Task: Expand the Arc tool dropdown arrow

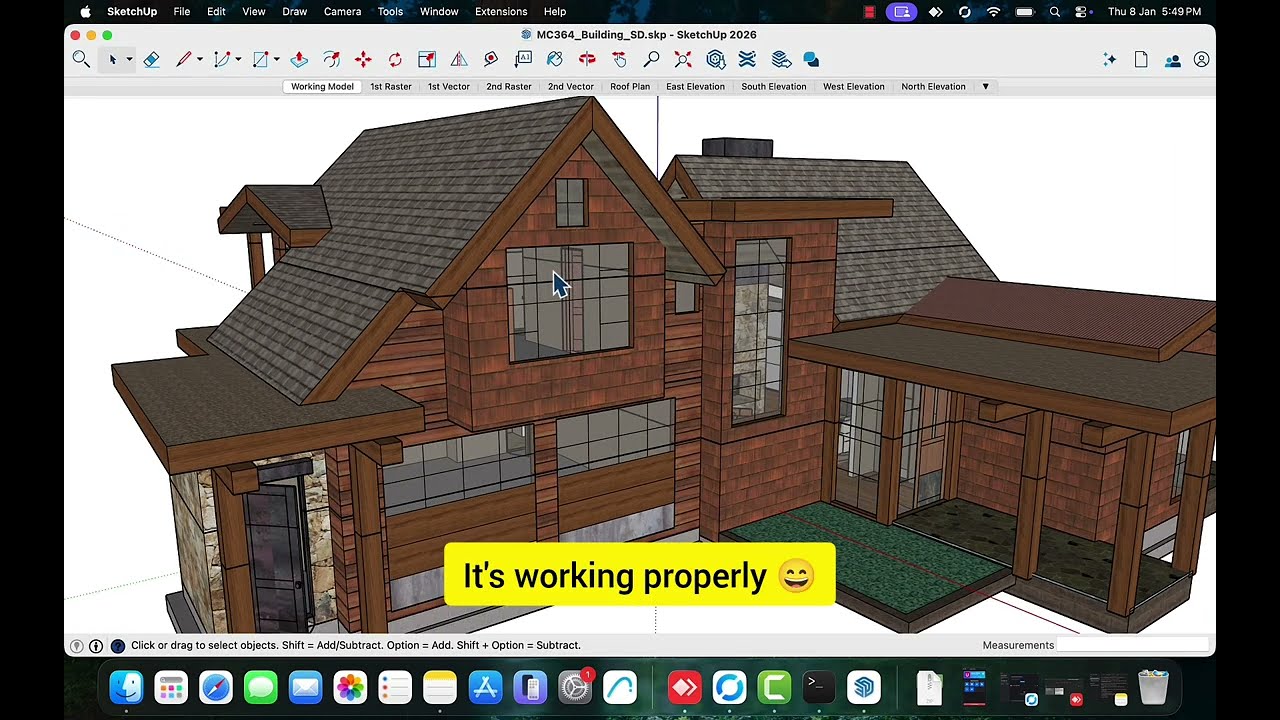Action: click(238, 60)
